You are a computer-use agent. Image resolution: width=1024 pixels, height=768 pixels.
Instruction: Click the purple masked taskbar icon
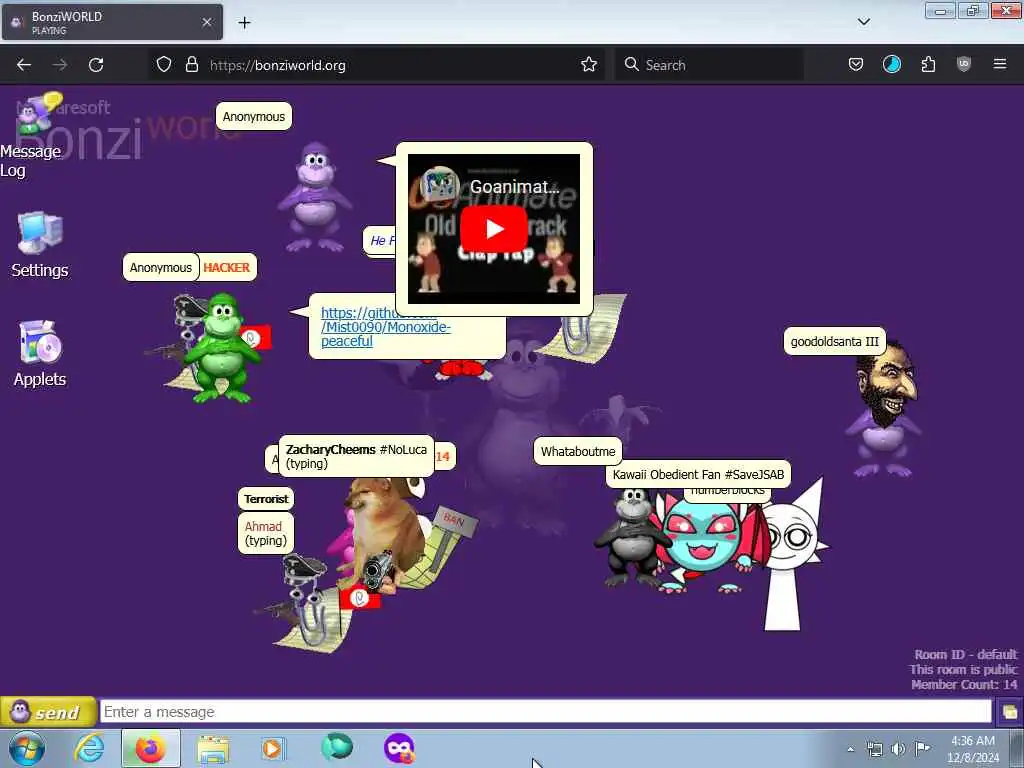click(399, 748)
